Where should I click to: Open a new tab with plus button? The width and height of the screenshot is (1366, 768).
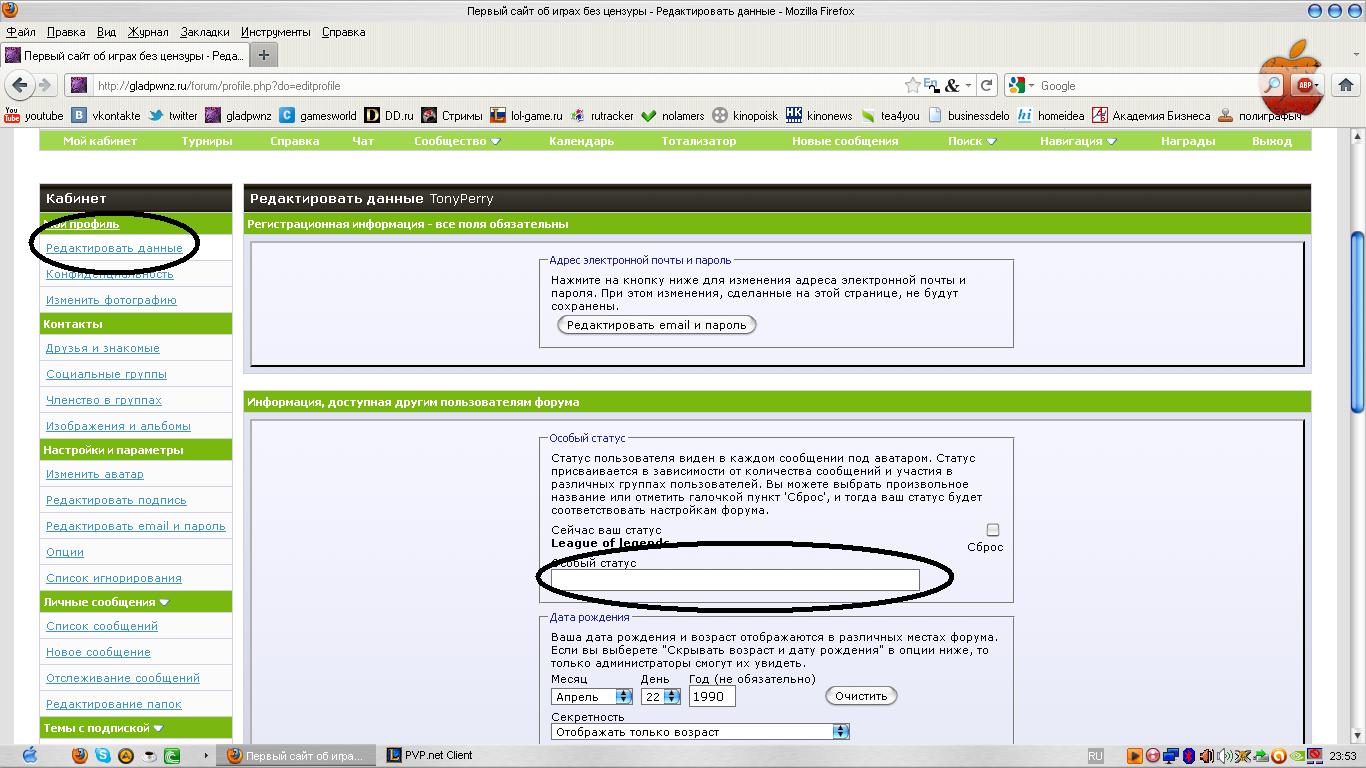[263, 55]
